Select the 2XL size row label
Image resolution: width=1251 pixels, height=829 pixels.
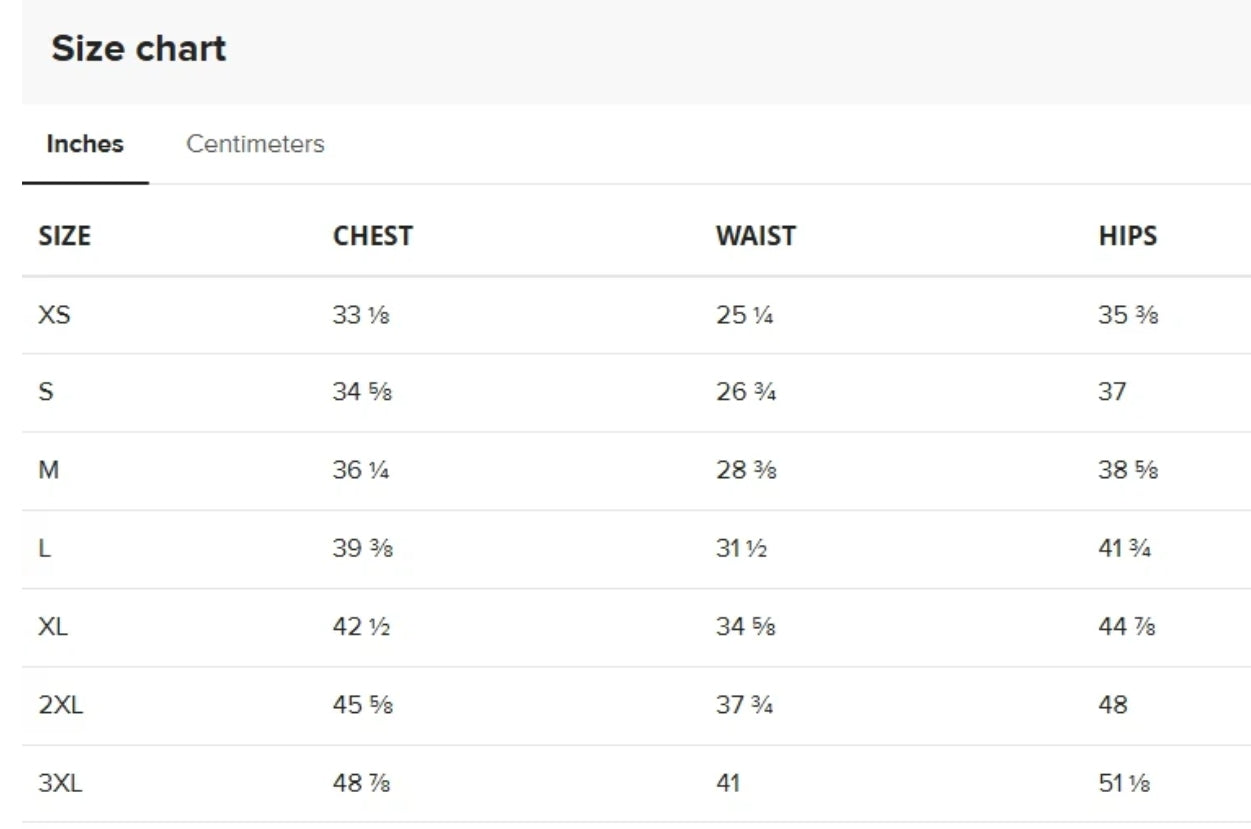(x=60, y=705)
